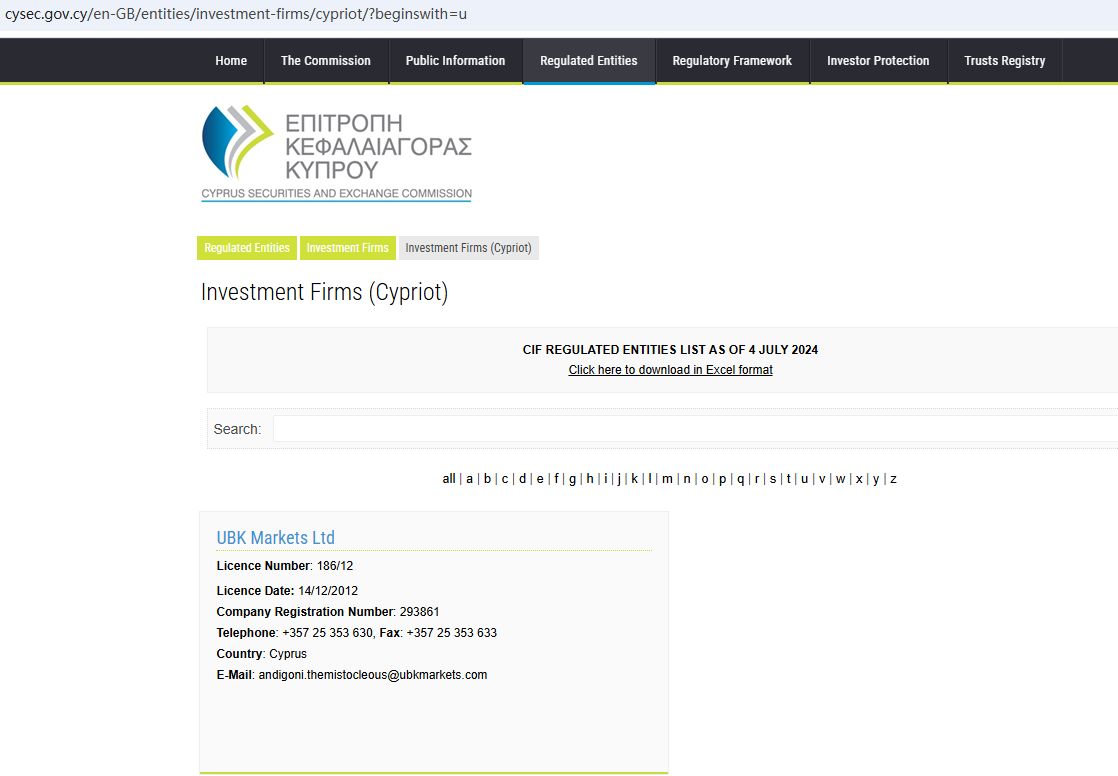Click the Licence Date 14/12/2012 text
1118x776 pixels.
click(287, 591)
